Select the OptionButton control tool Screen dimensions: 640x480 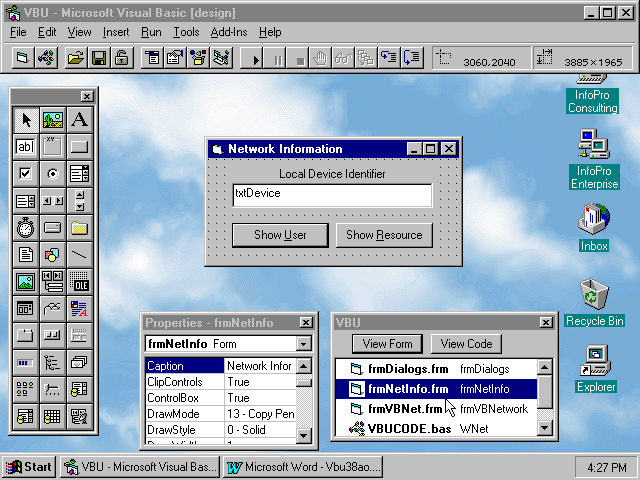[x=52, y=174]
